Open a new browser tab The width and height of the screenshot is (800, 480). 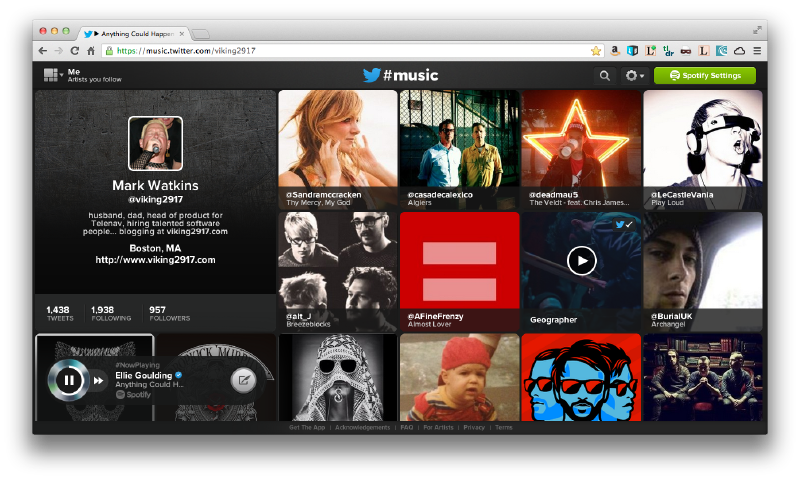(201, 34)
